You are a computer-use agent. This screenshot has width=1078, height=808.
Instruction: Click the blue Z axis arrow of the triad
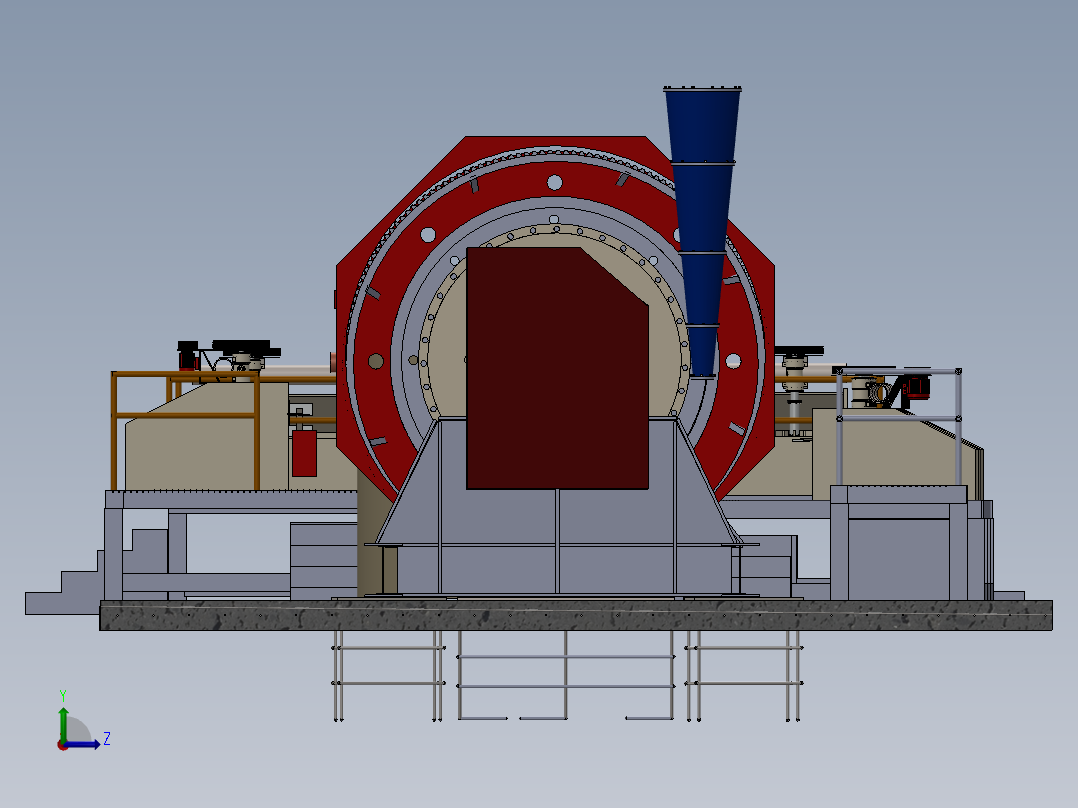(x=82, y=744)
